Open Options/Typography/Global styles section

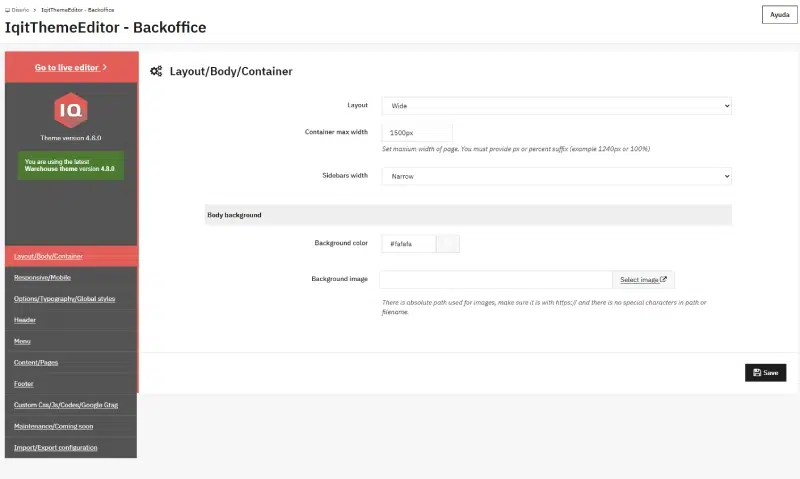(x=64, y=298)
